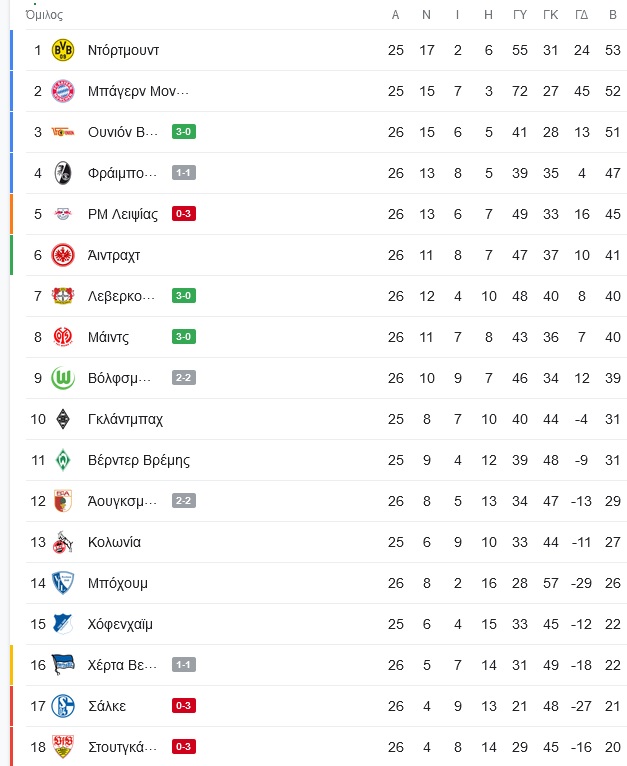This screenshot has width=627, height=766.
Task: Click the Hertha Berlin flag logo
Action: coord(63,665)
